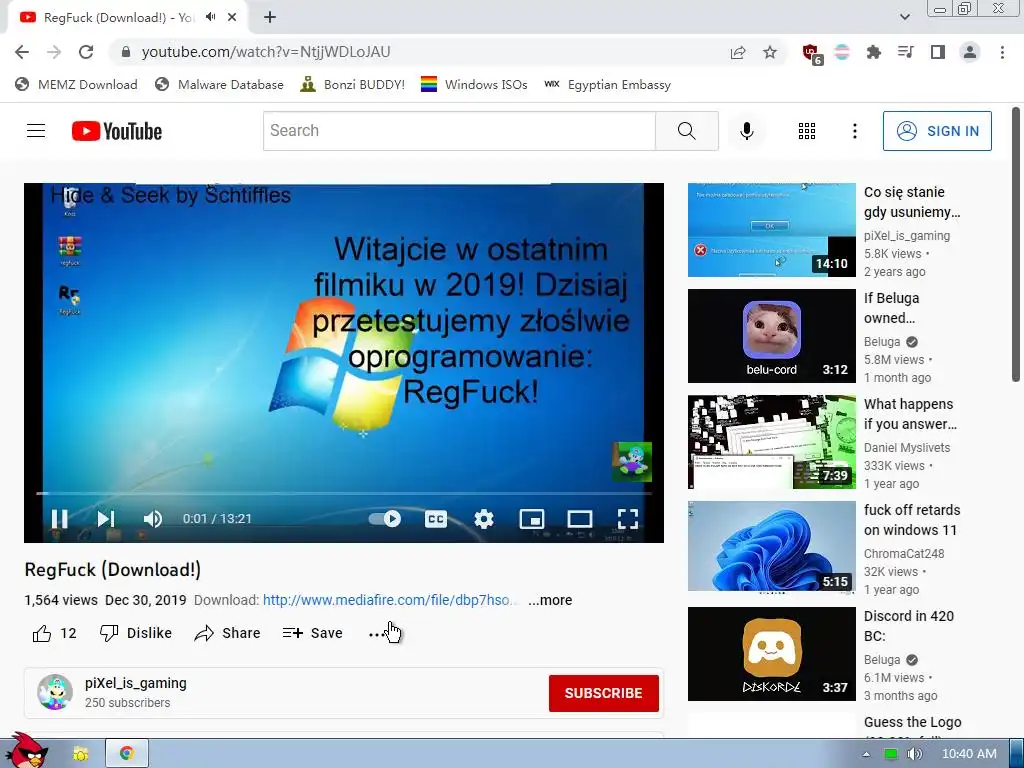1024x768 pixels.
Task: Enter full screen mode
Action: coord(628,519)
